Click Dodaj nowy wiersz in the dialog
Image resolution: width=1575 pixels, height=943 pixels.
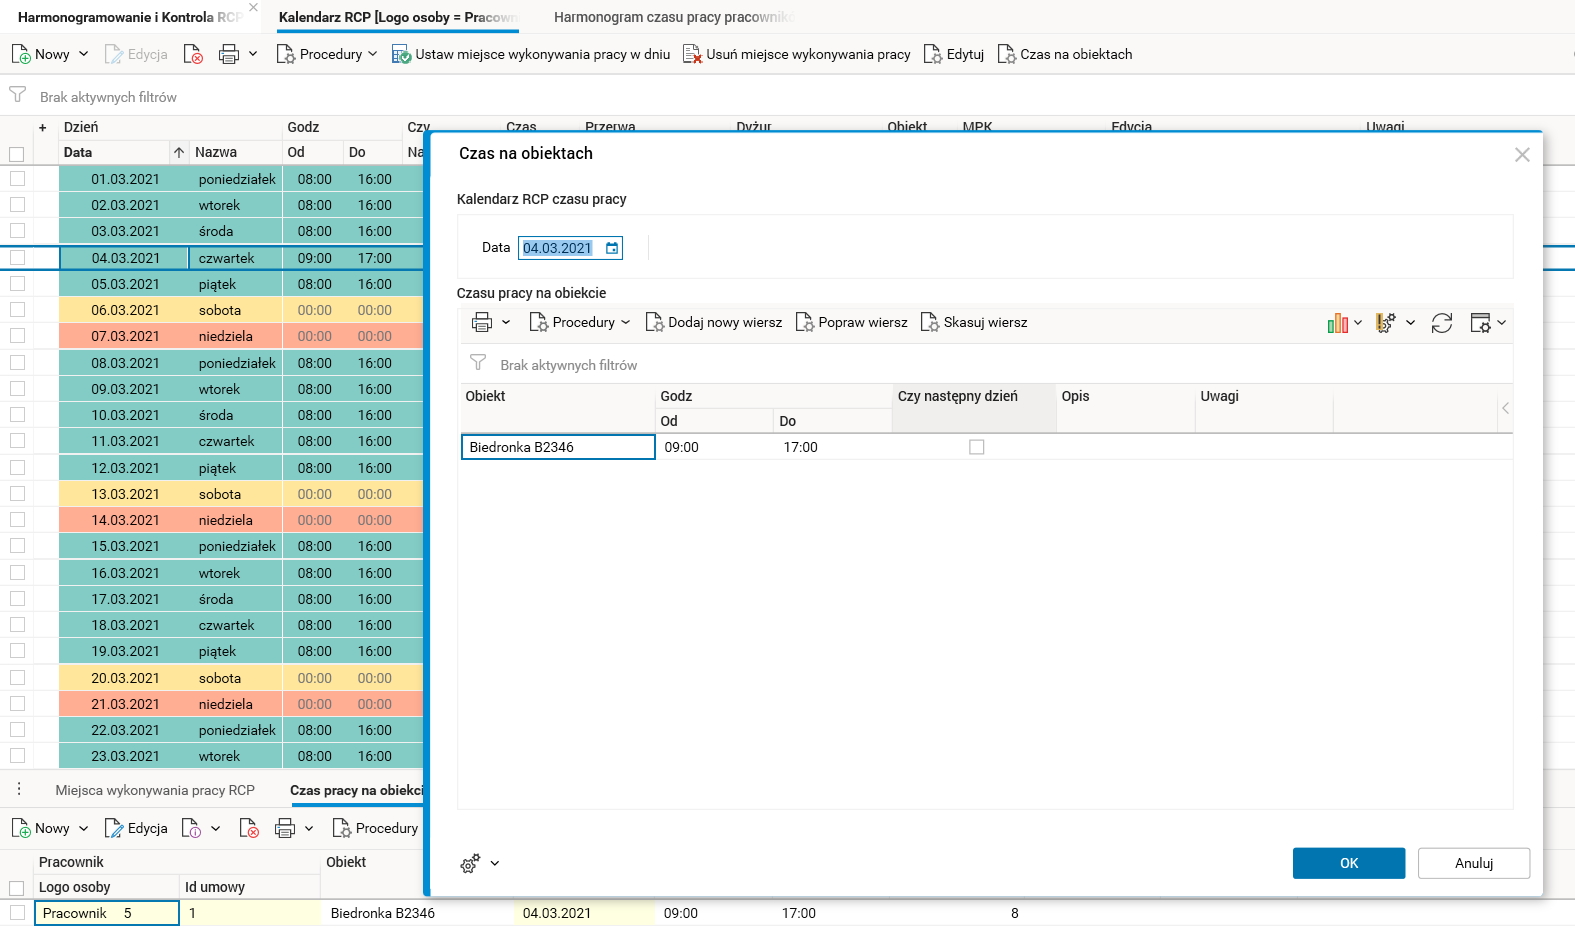714,322
